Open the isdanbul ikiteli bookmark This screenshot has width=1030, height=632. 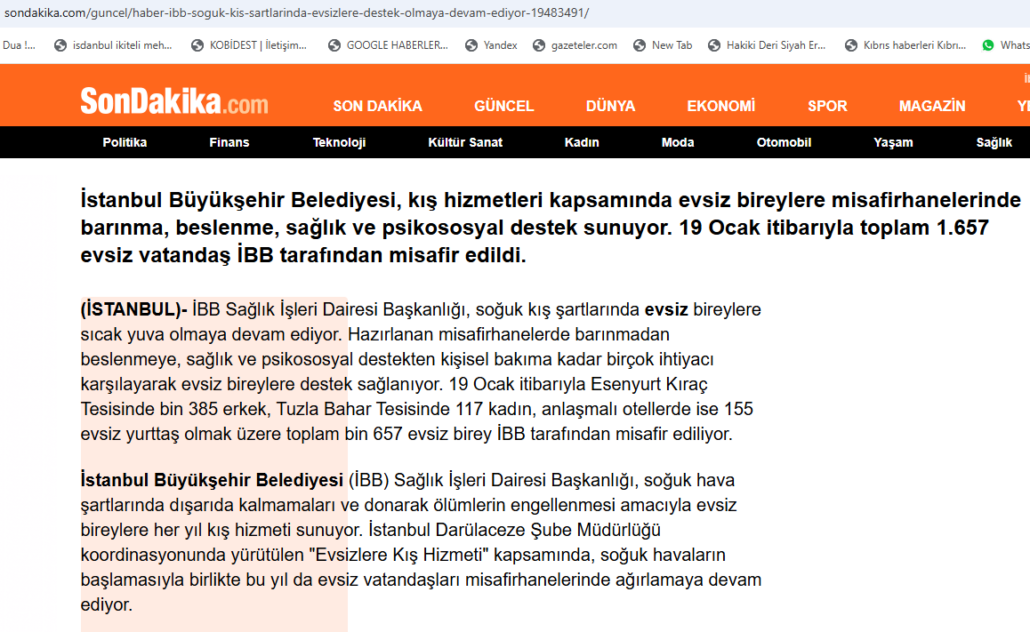coord(112,45)
